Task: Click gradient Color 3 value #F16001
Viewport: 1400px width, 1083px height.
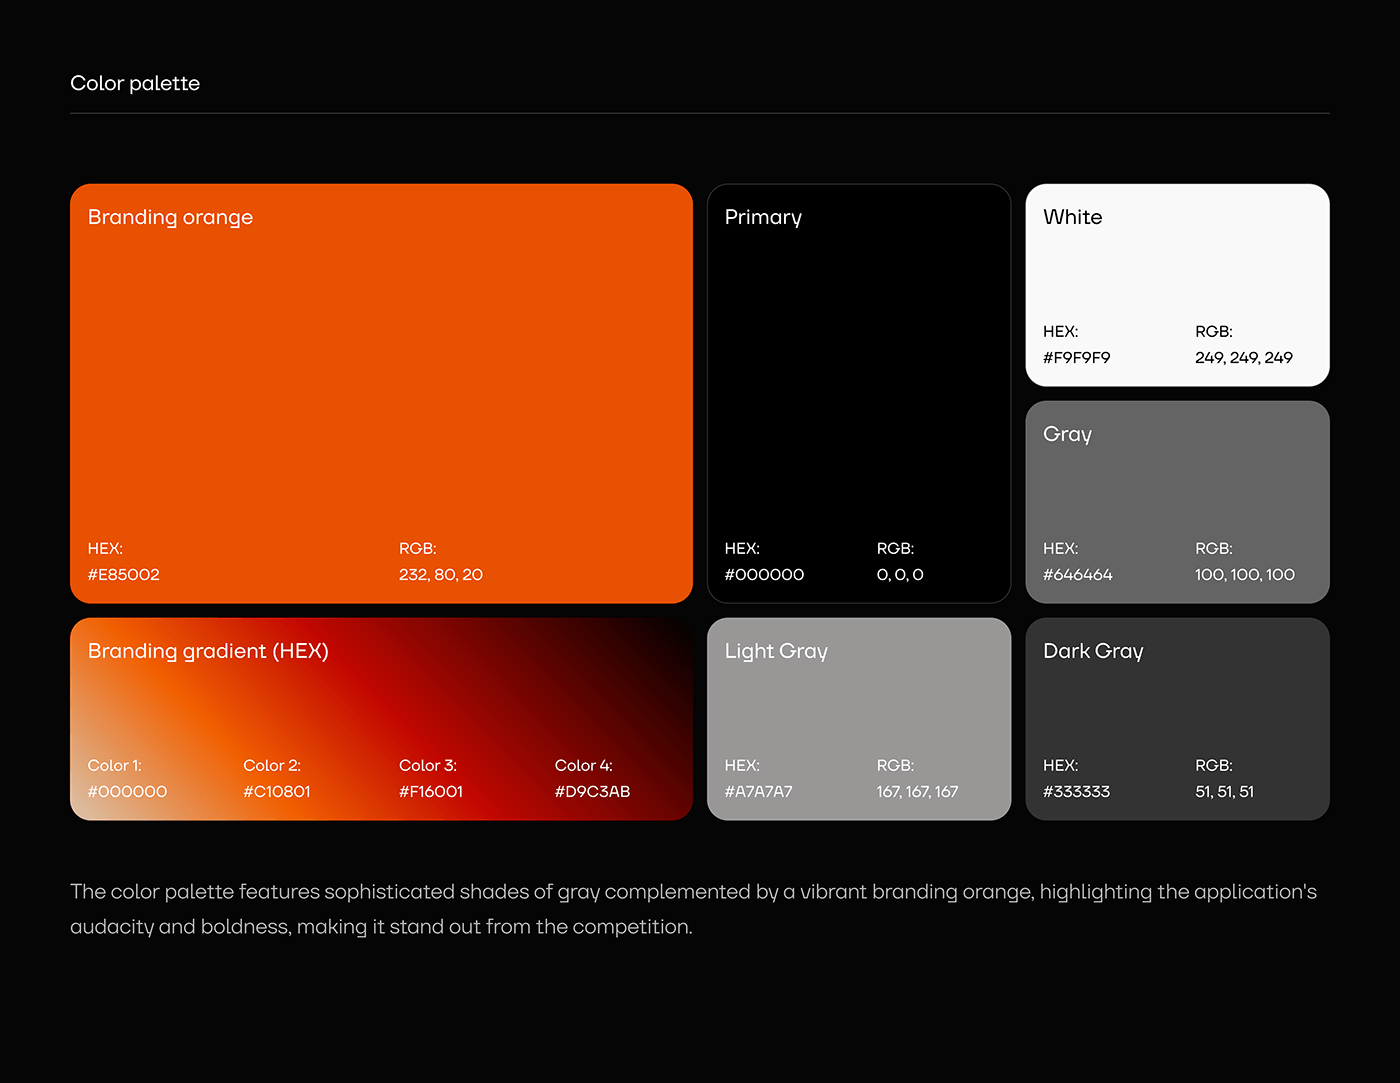Action: tap(431, 792)
